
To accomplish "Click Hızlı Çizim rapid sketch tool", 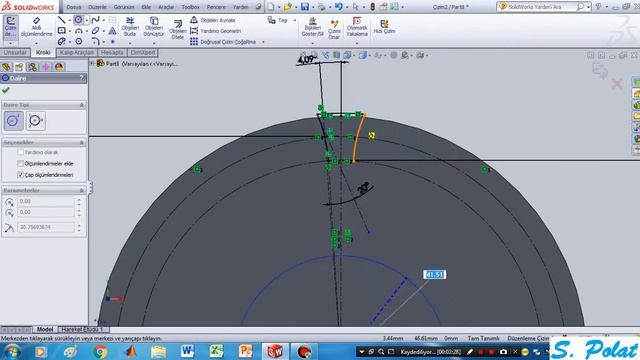I will [384, 27].
